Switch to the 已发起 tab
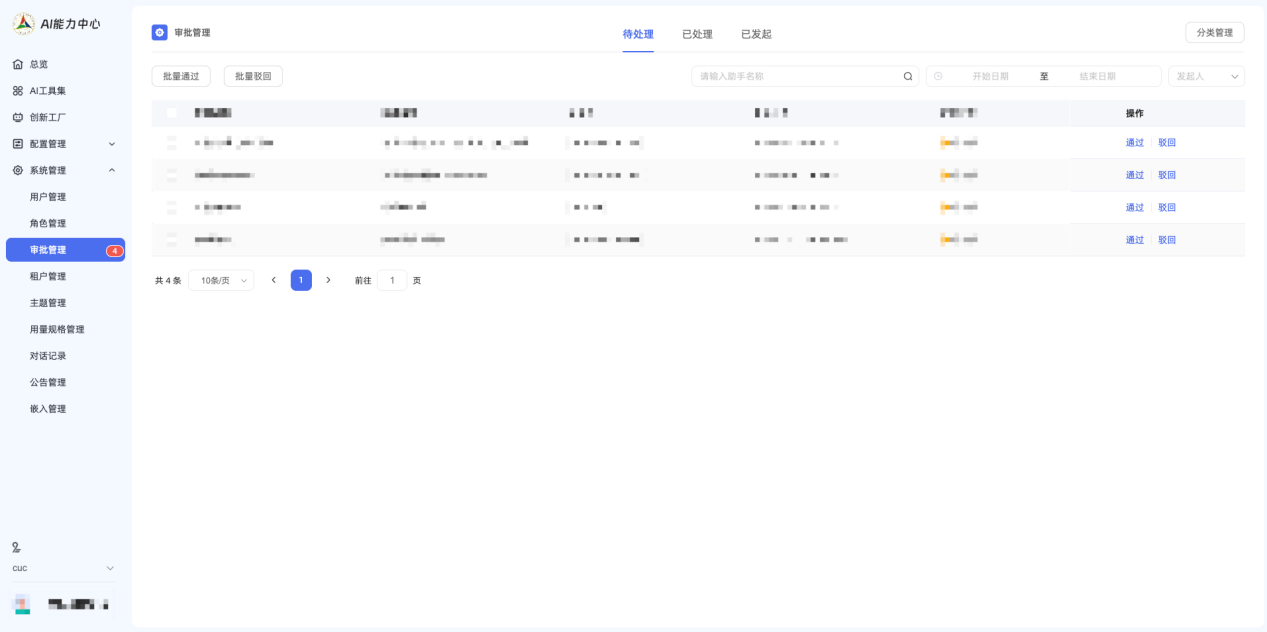This screenshot has height=632, width=1267. point(756,34)
